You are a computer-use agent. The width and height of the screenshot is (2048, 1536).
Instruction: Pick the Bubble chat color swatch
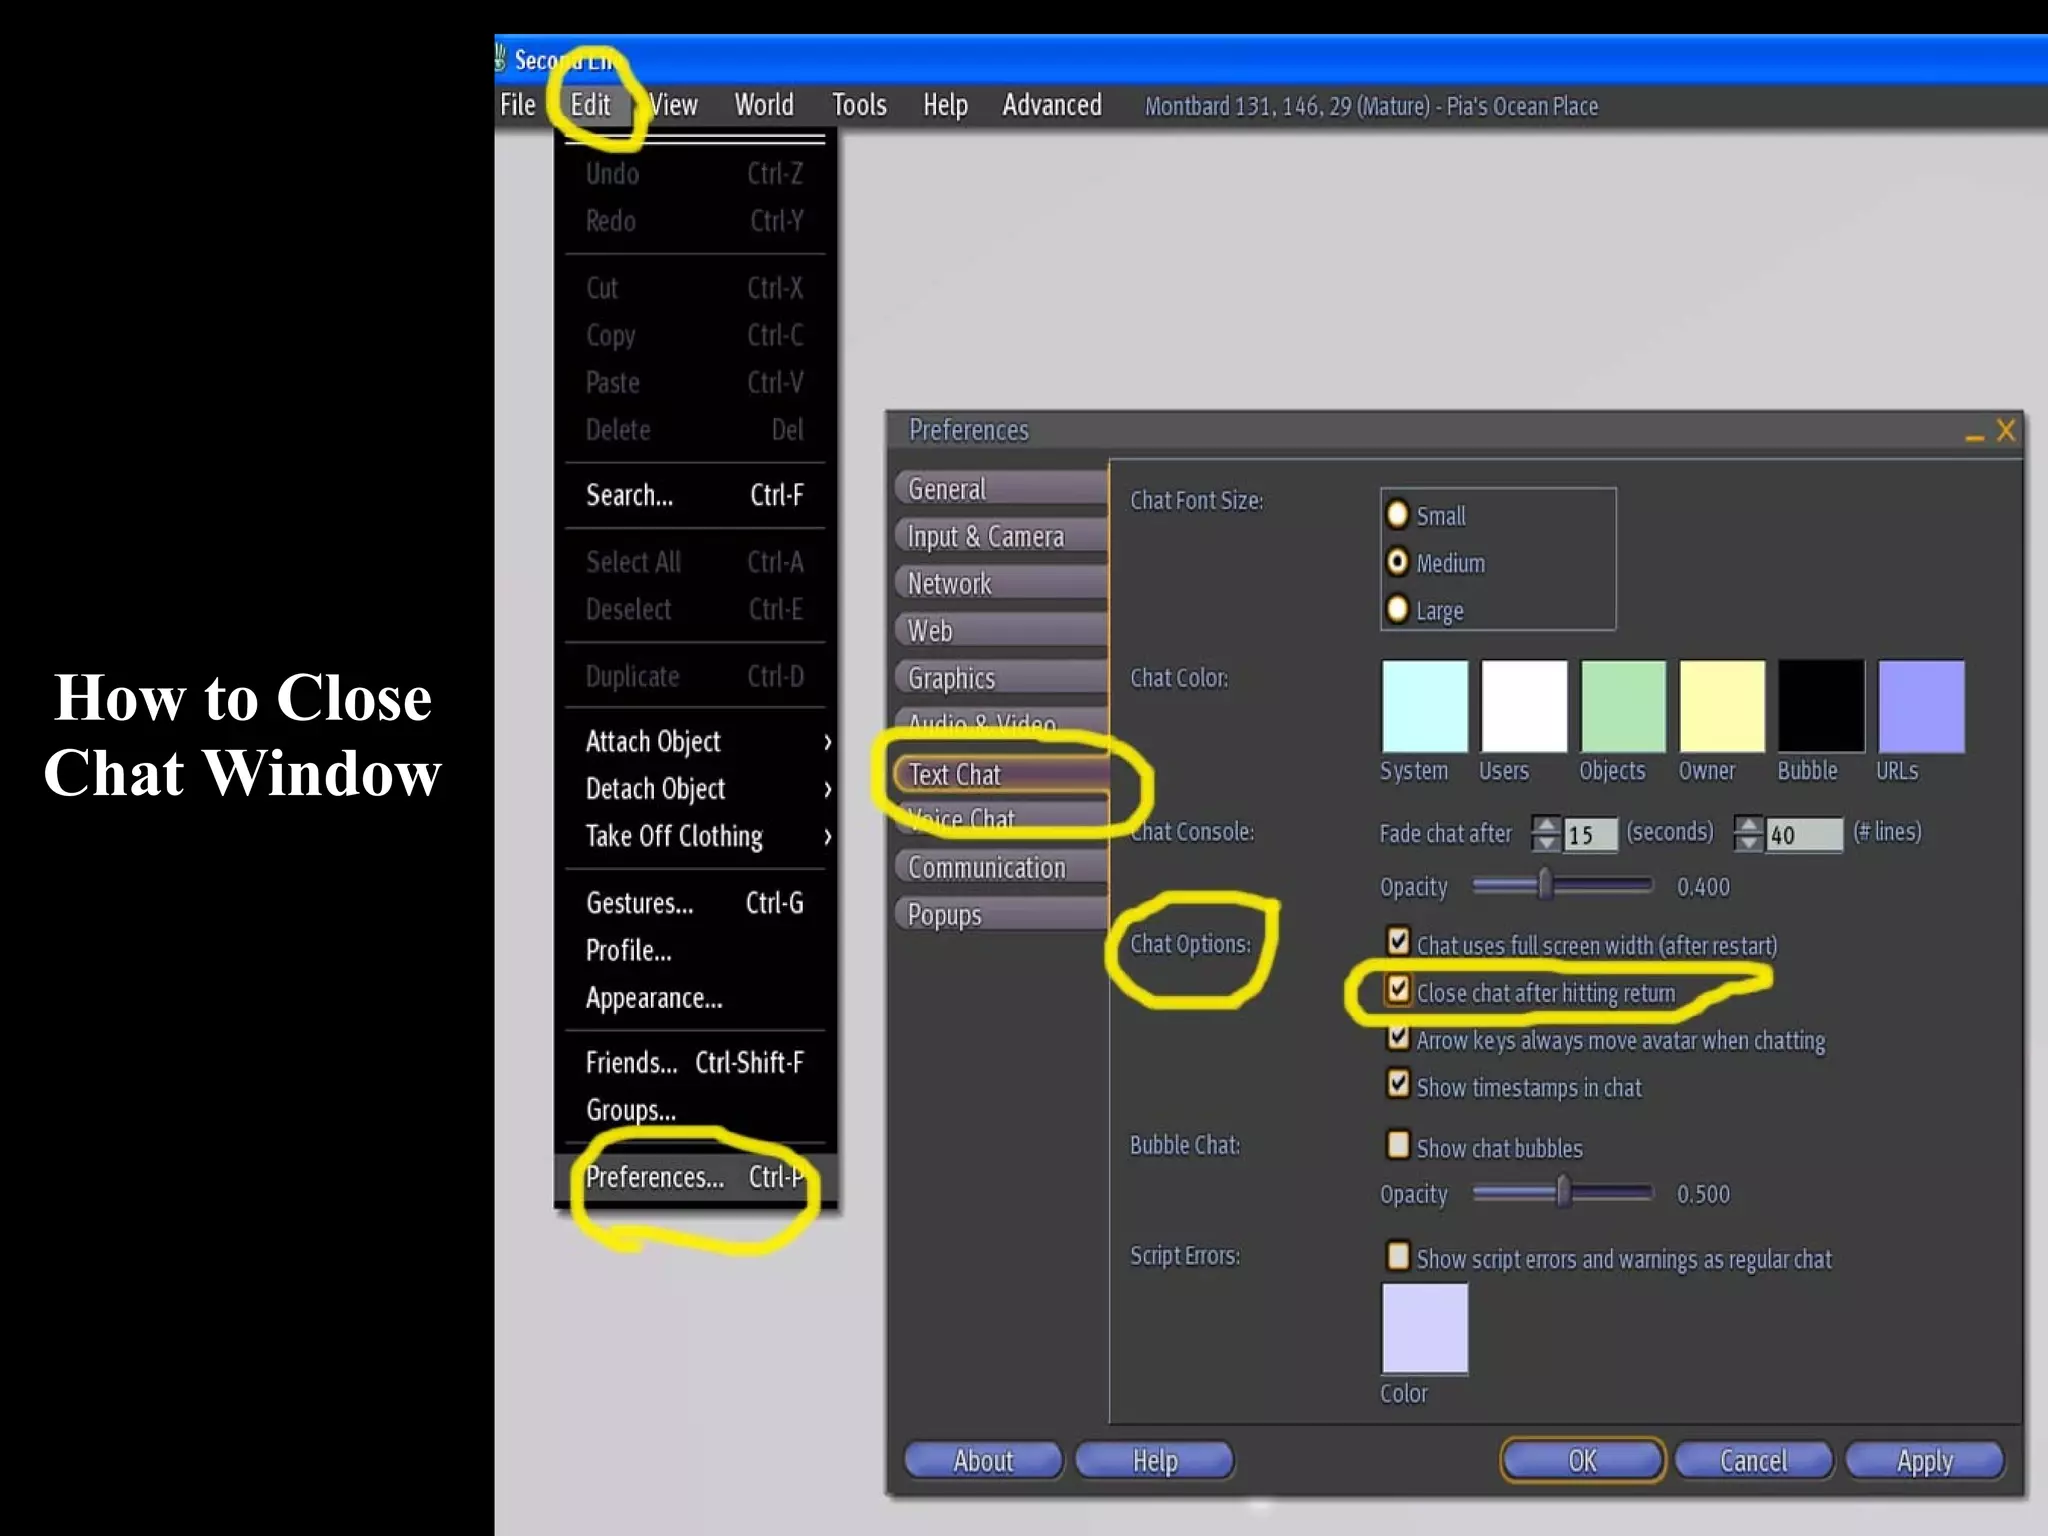click(1821, 706)
